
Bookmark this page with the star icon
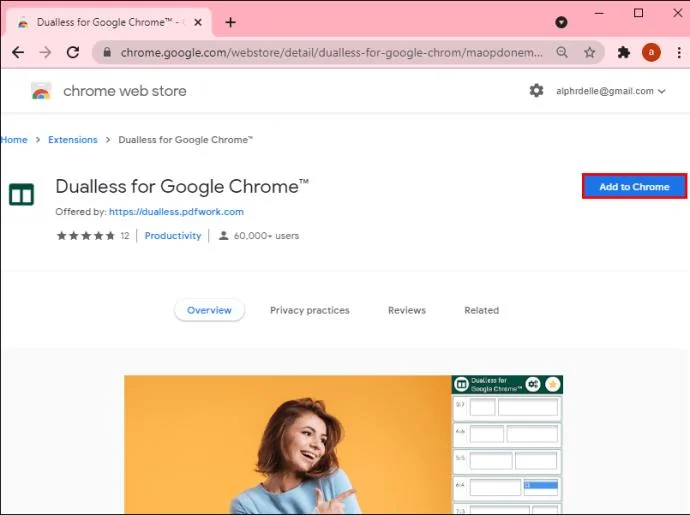[590, 52]
